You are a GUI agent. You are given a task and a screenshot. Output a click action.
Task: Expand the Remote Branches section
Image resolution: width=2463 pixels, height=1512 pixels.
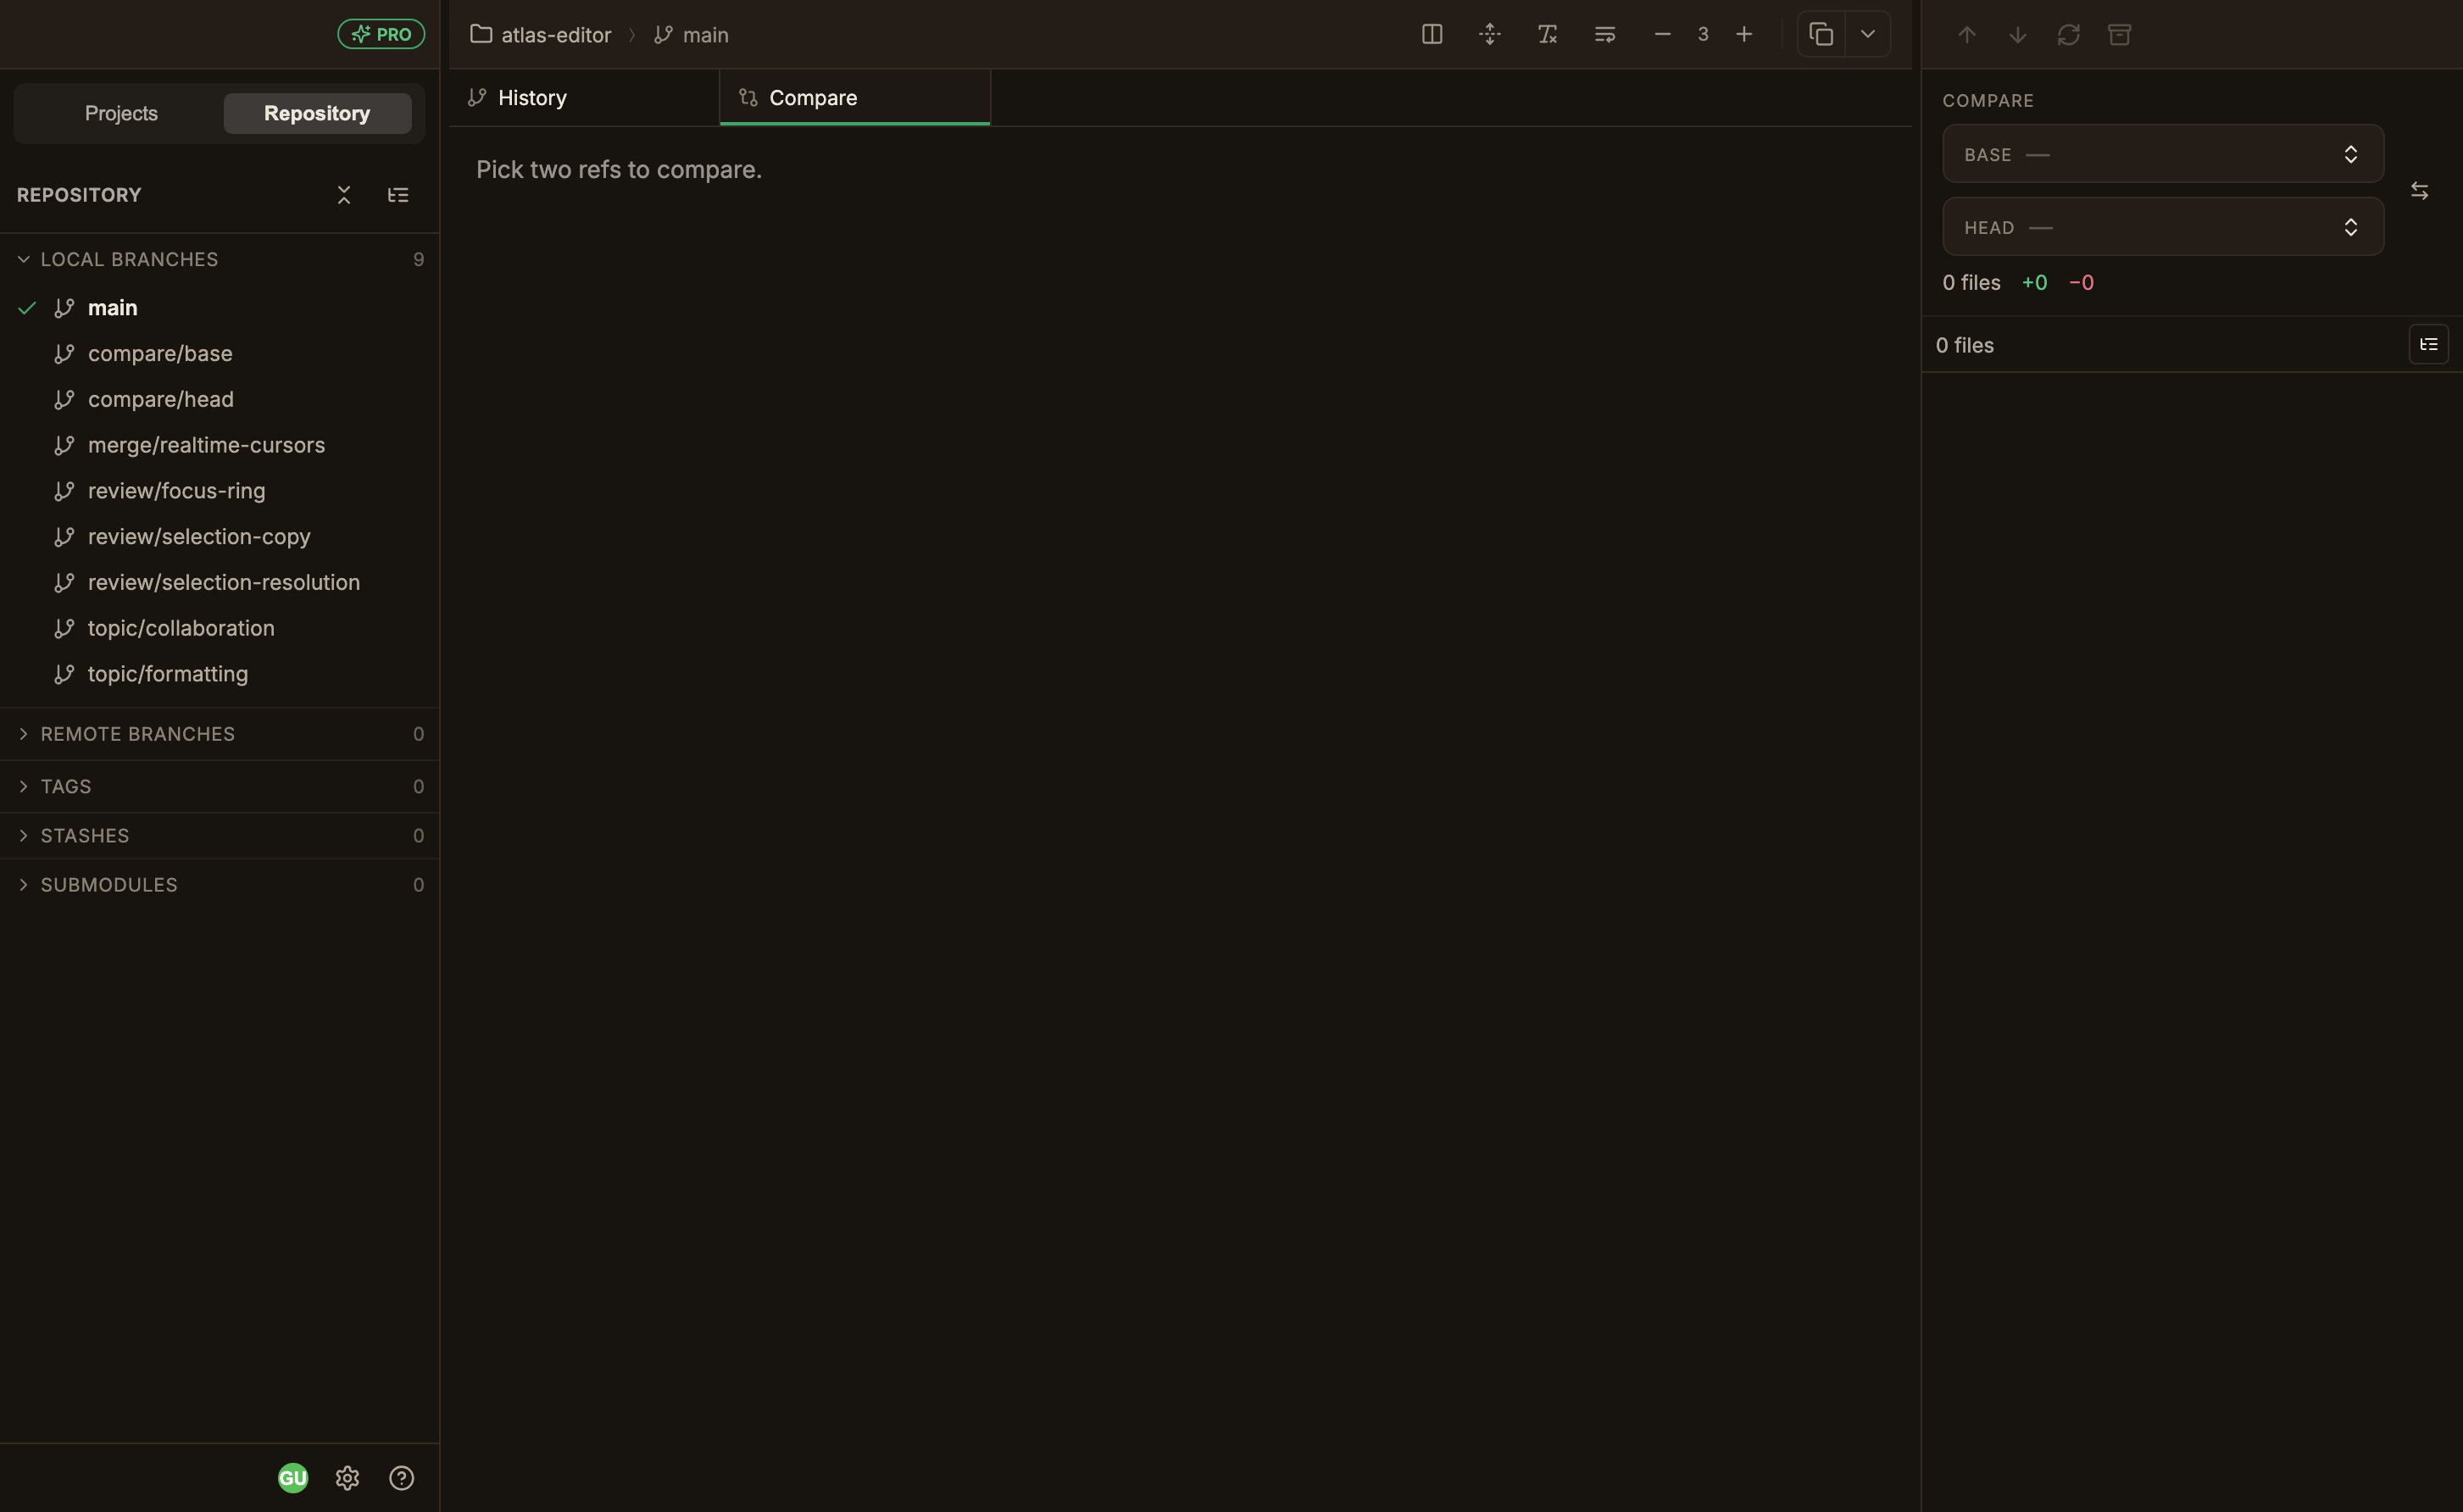(220, 734)
